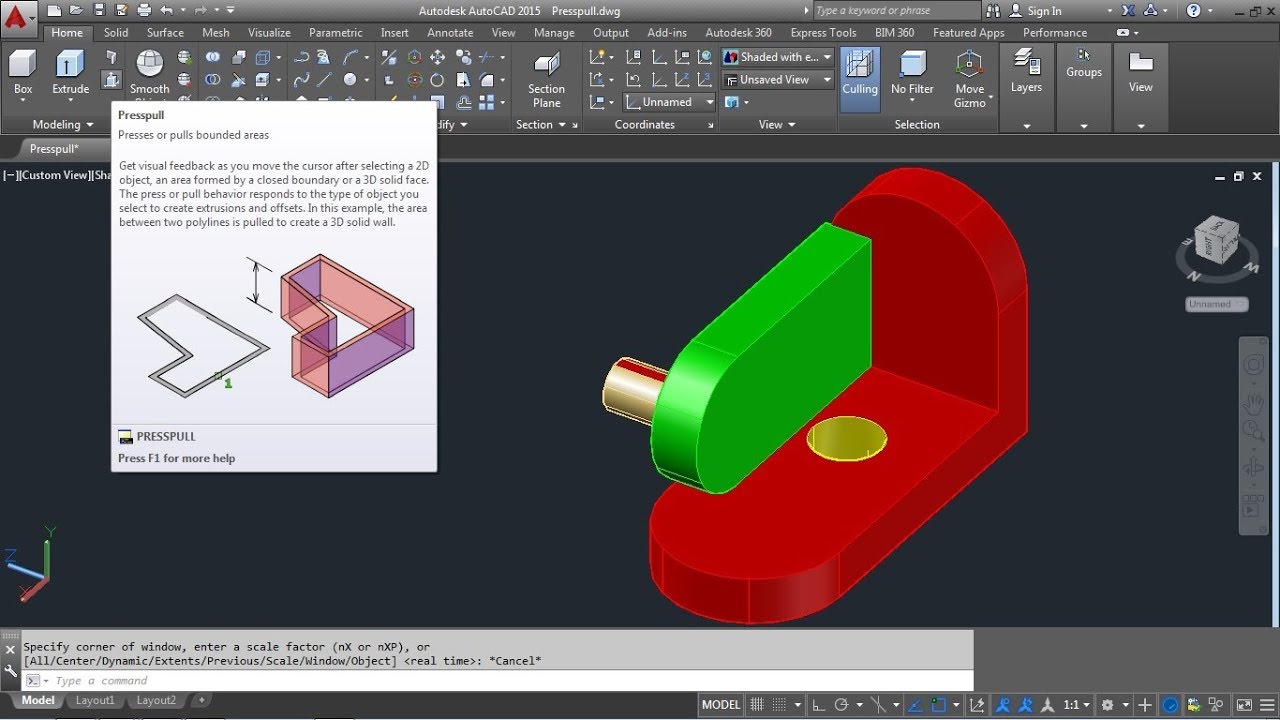Add a new layout with plus button
Image resolution: width=1280 pixels, height=720 pixels.
(x=201, y=701)
